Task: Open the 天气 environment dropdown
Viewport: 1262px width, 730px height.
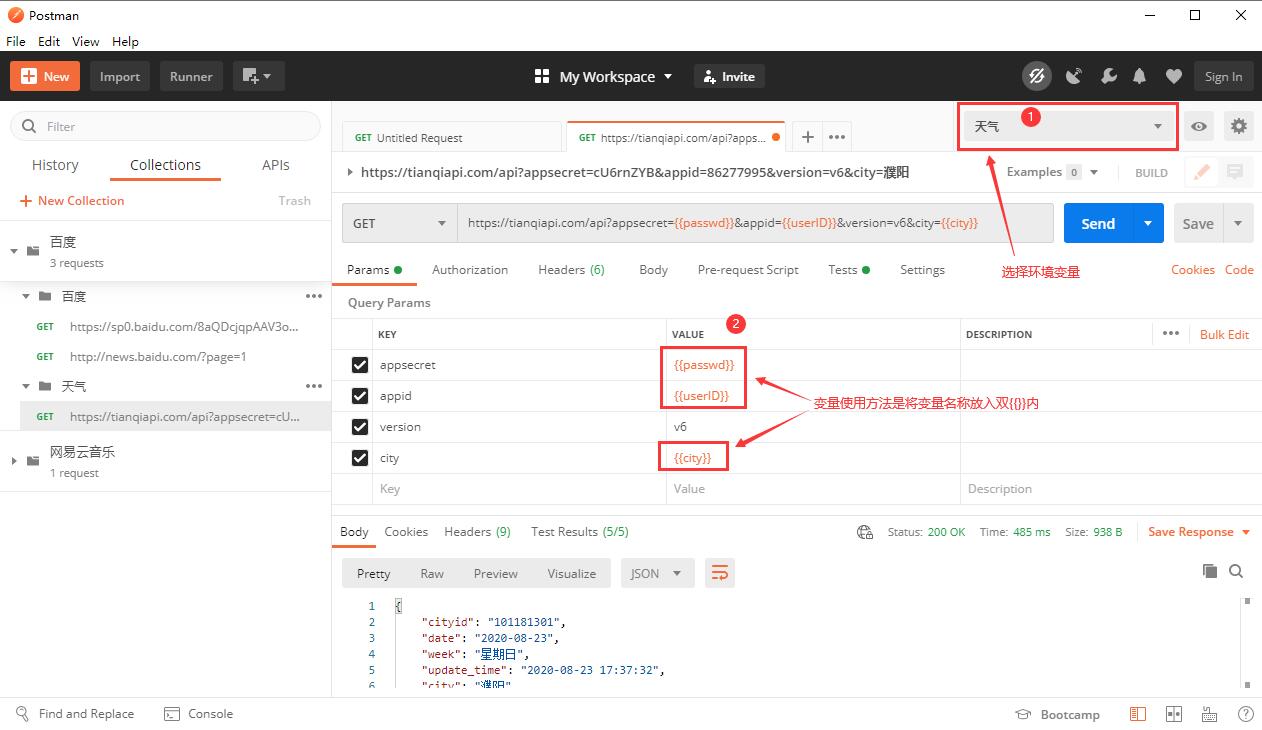Action: click(1068, 126)
